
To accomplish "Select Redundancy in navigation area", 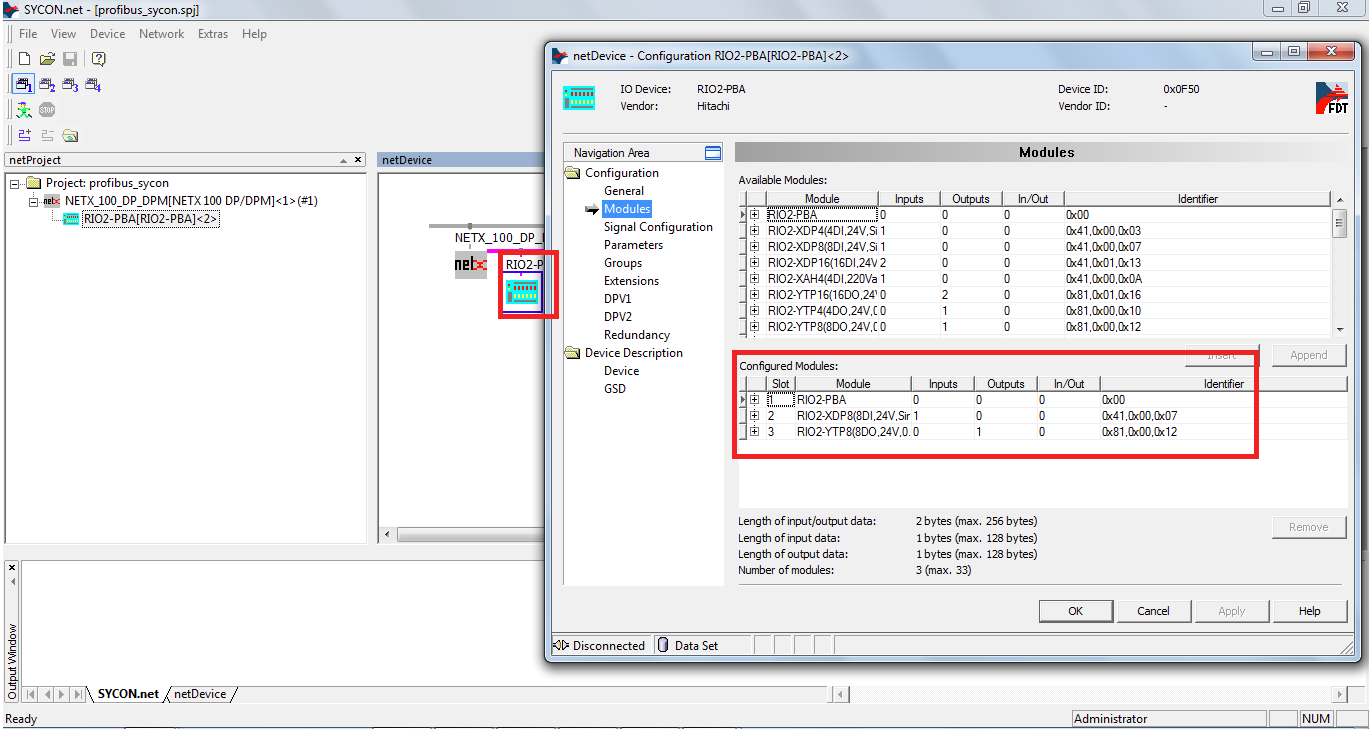I will click(637, 335).
